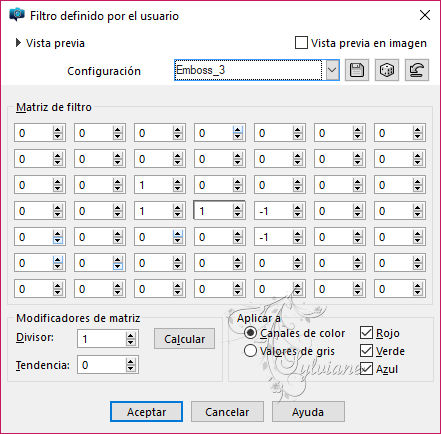Open the Configuración preset dropdown arrow
This screenshot has width=441, height=434.
tap(332, 70)
